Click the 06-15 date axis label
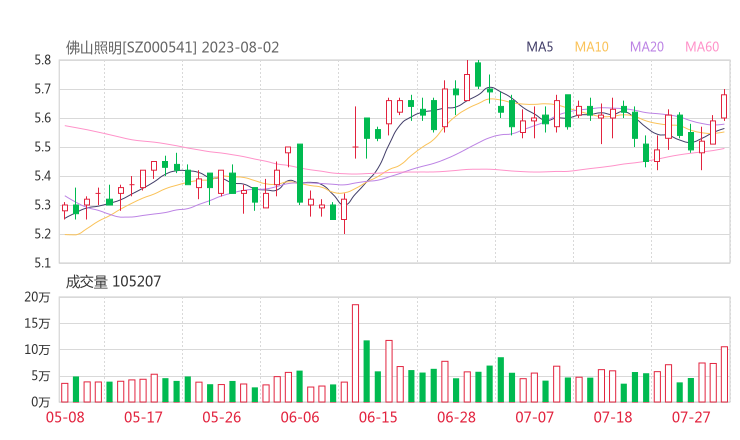Viewport: 740px width, 440px height. click(x=378, y=417)
